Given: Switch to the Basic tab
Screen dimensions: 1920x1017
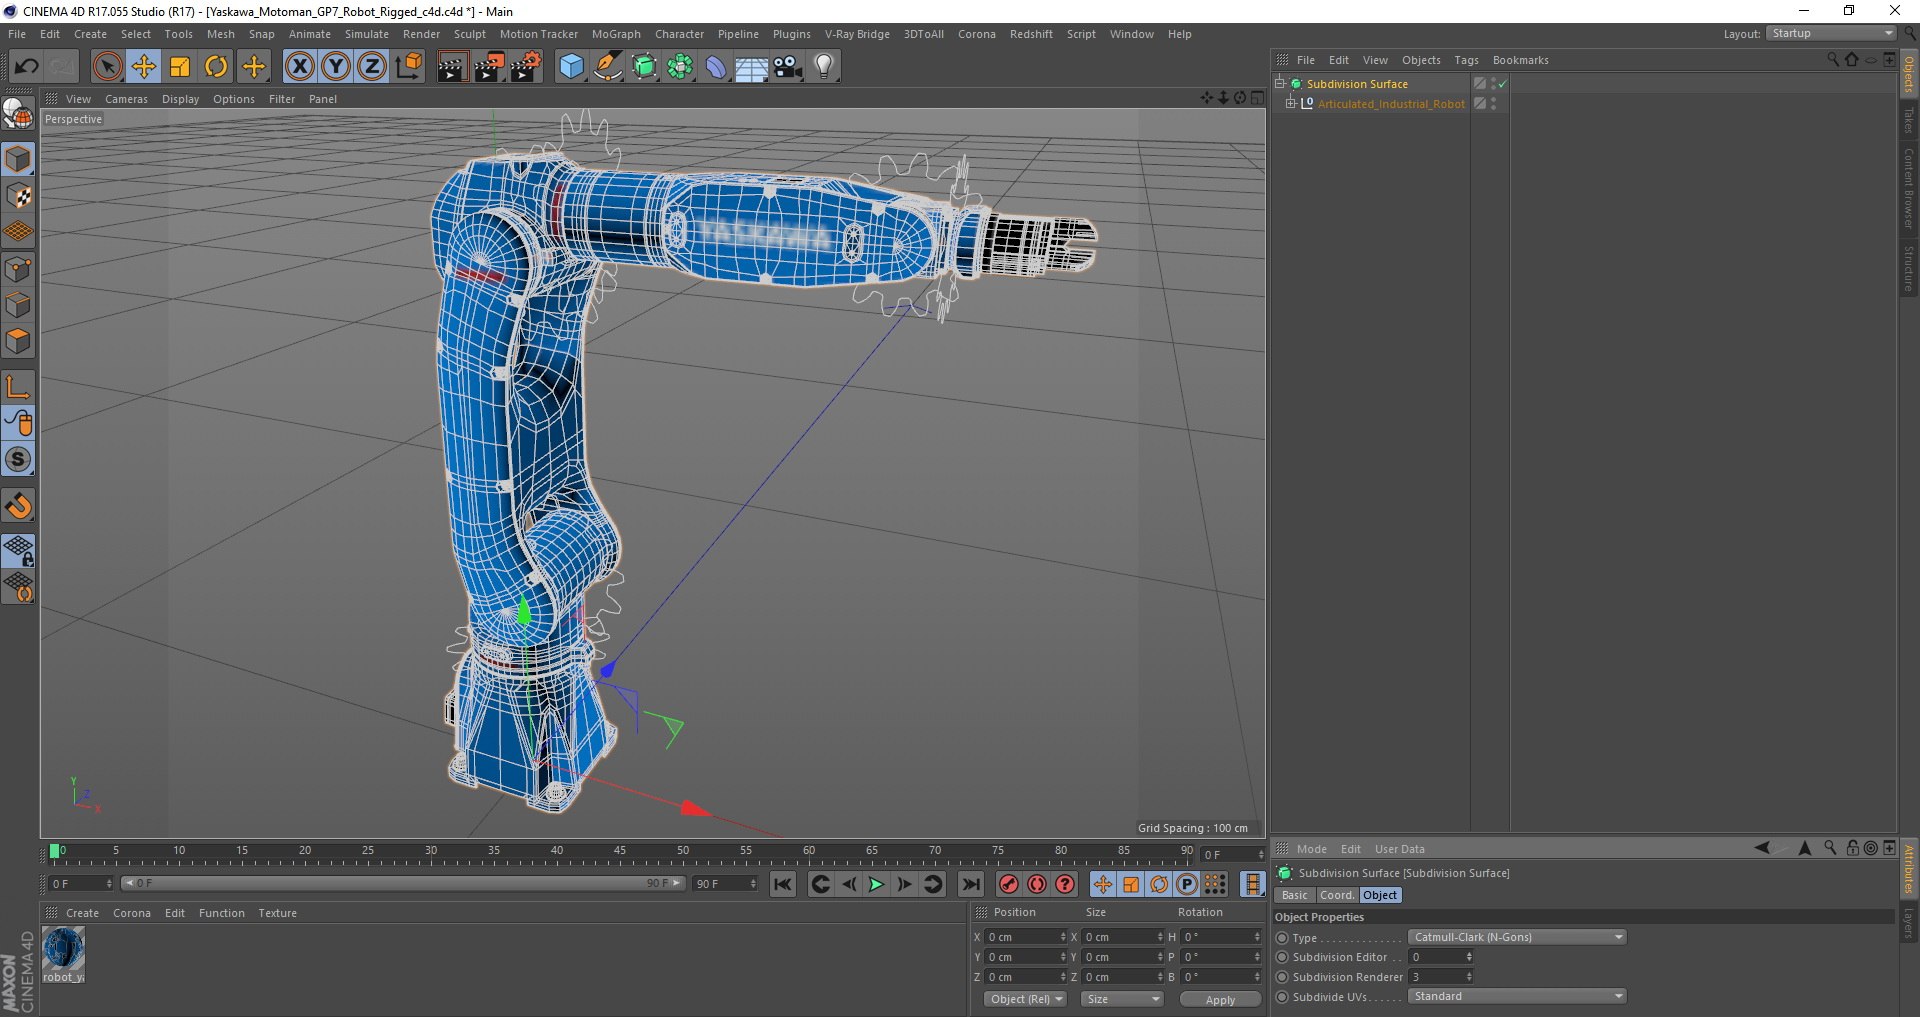Looking at the screenshot, I should coord(1294,895).
